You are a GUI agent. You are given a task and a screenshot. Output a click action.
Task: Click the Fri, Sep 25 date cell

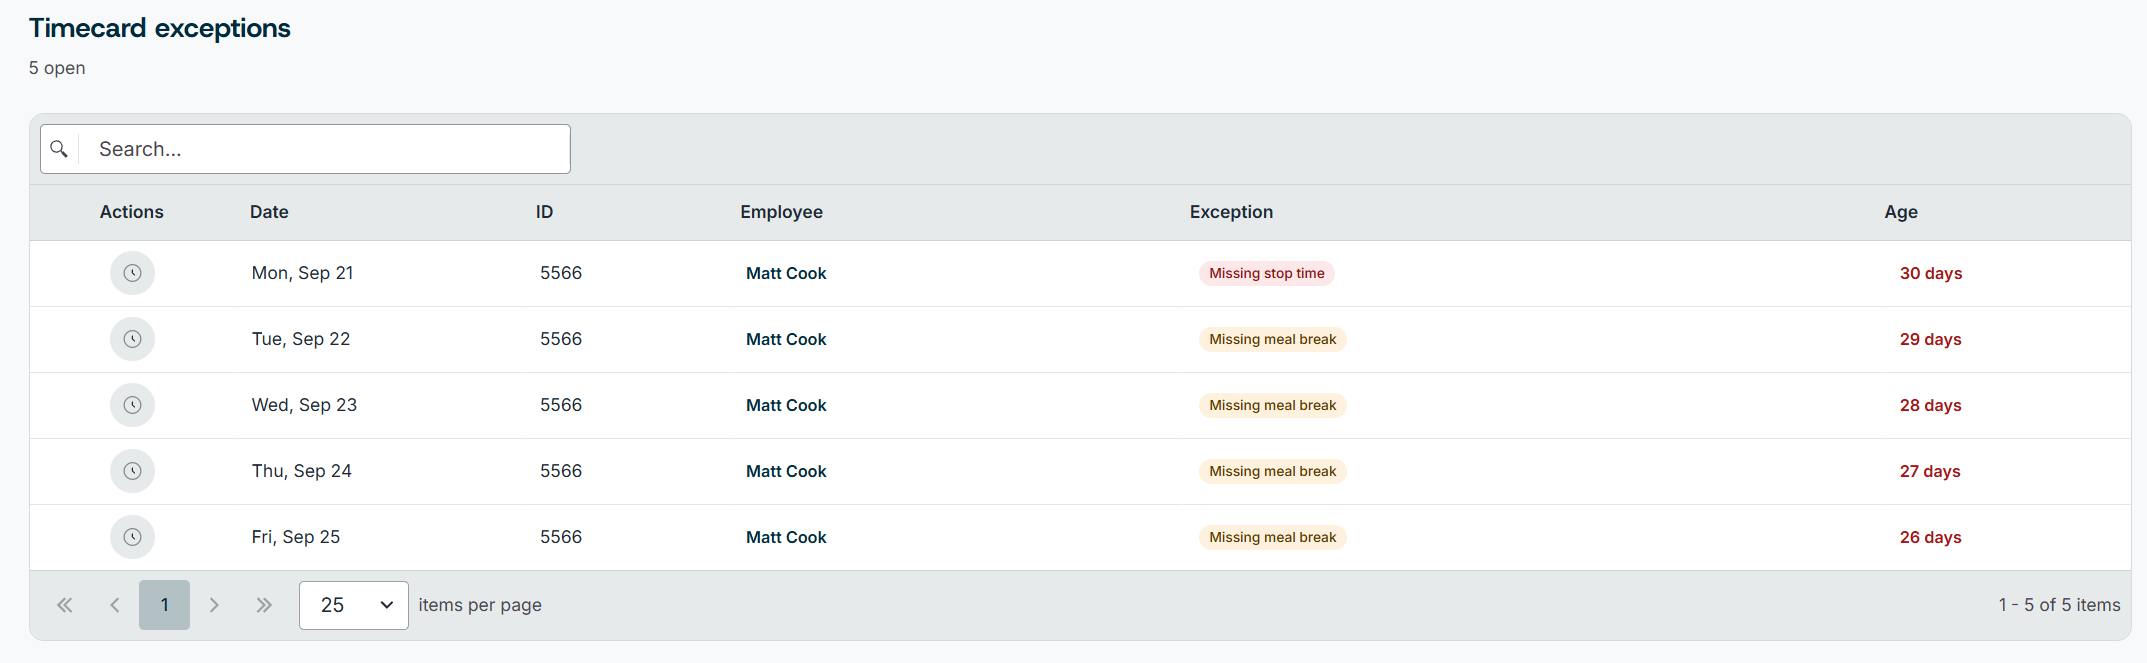click(x=295, y=537)
